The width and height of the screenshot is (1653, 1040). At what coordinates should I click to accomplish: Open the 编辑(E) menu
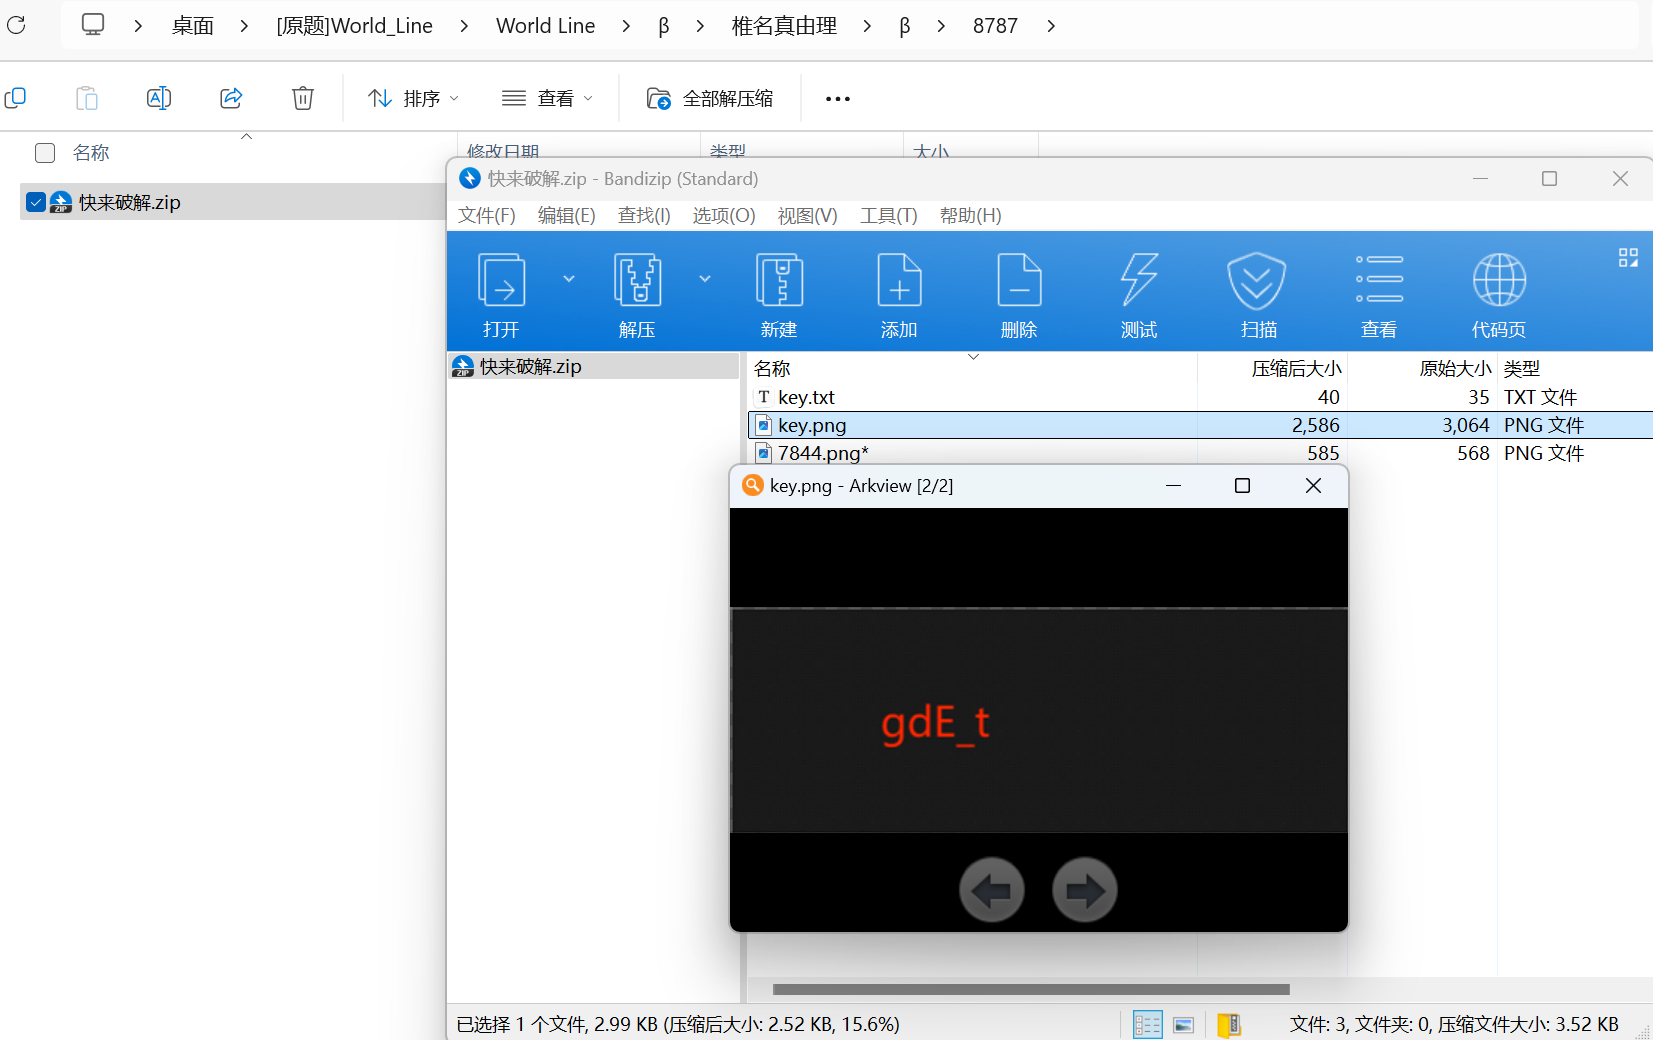567,216
